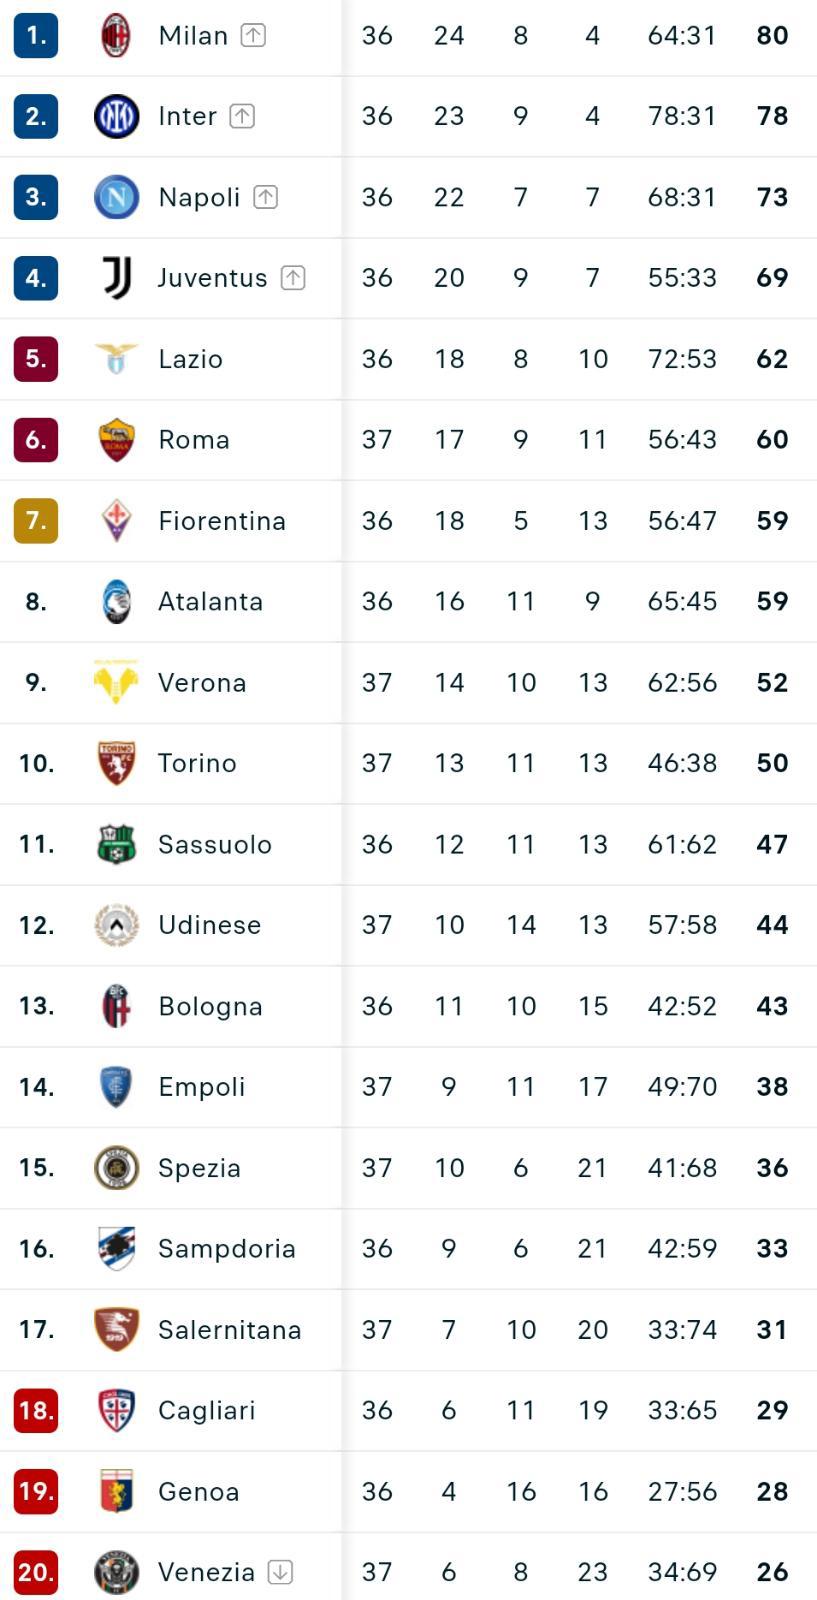Click the Fiorentina club crest

pos(116,520)
